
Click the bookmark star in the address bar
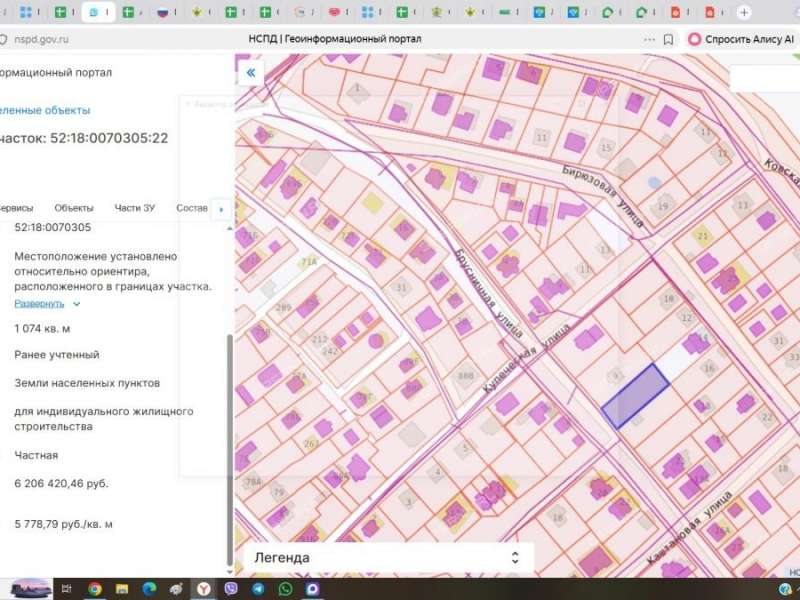click(668, 37)
